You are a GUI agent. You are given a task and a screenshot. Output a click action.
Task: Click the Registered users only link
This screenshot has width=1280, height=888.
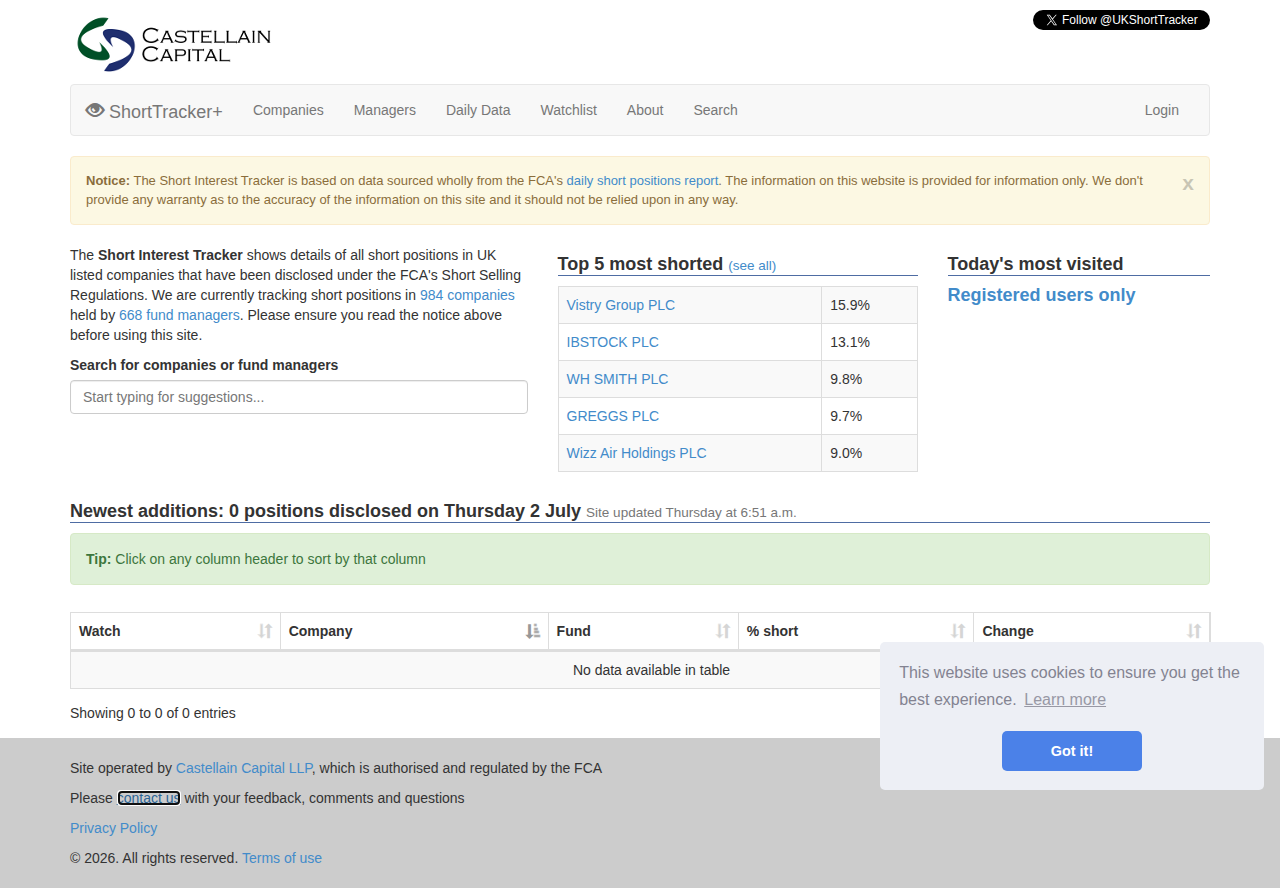[1042, 295]
